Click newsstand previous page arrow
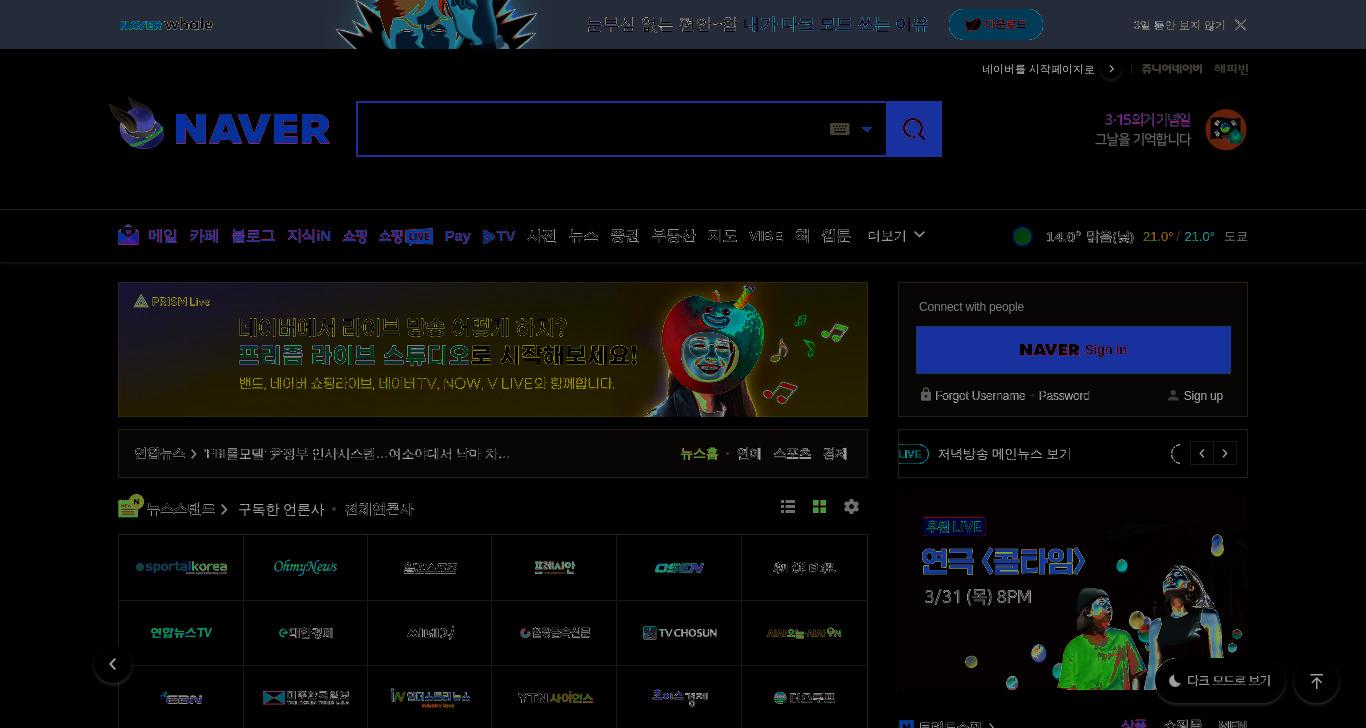1366x728 pixels. tap(113, 664)
